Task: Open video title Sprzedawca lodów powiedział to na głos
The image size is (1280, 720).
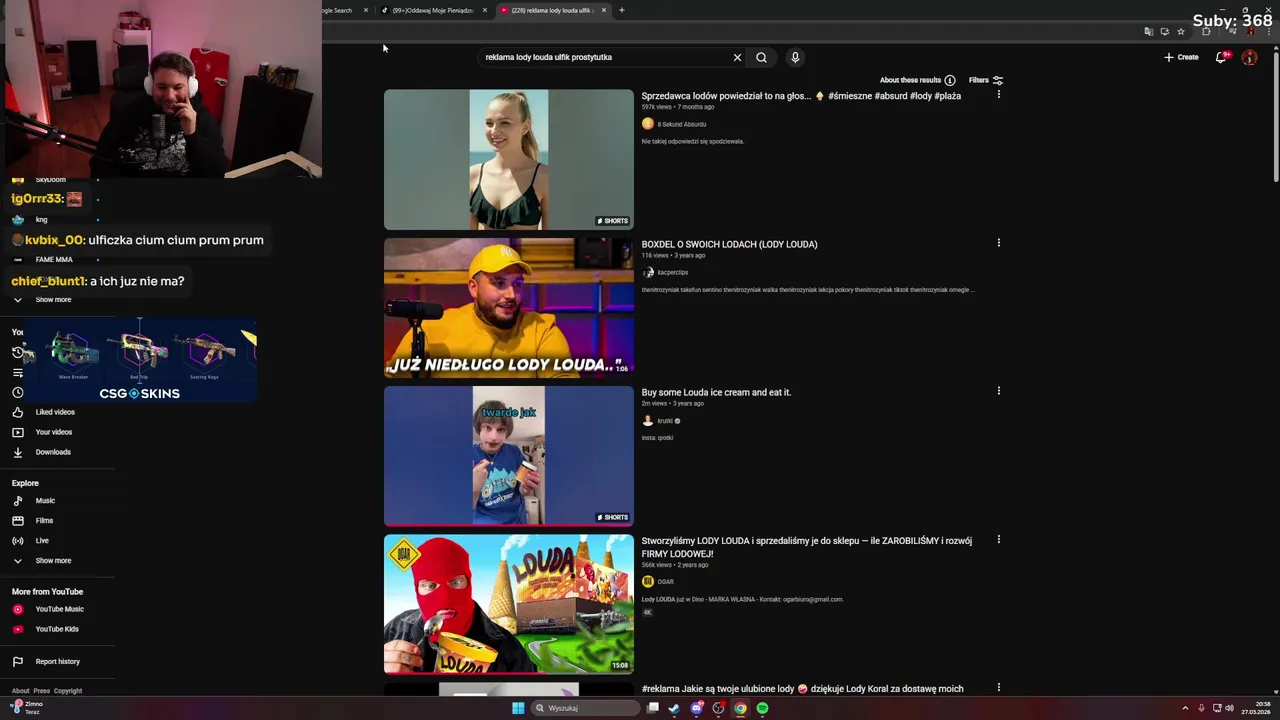Action: click(x=801, y=96)
